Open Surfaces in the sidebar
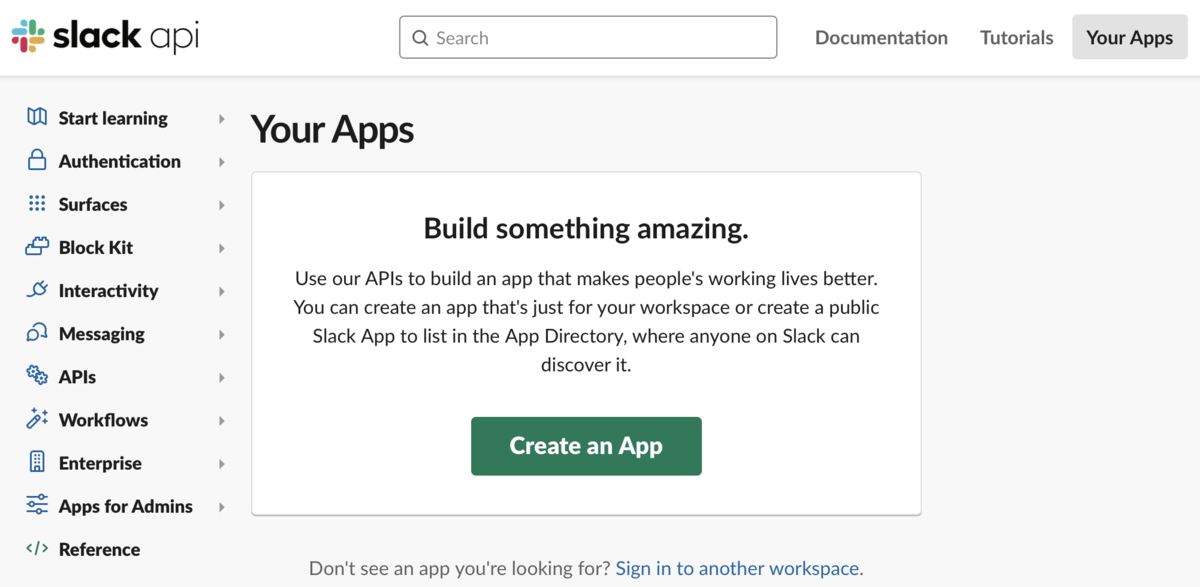This screenshot has height=587, width=1200. coord(93,204)
